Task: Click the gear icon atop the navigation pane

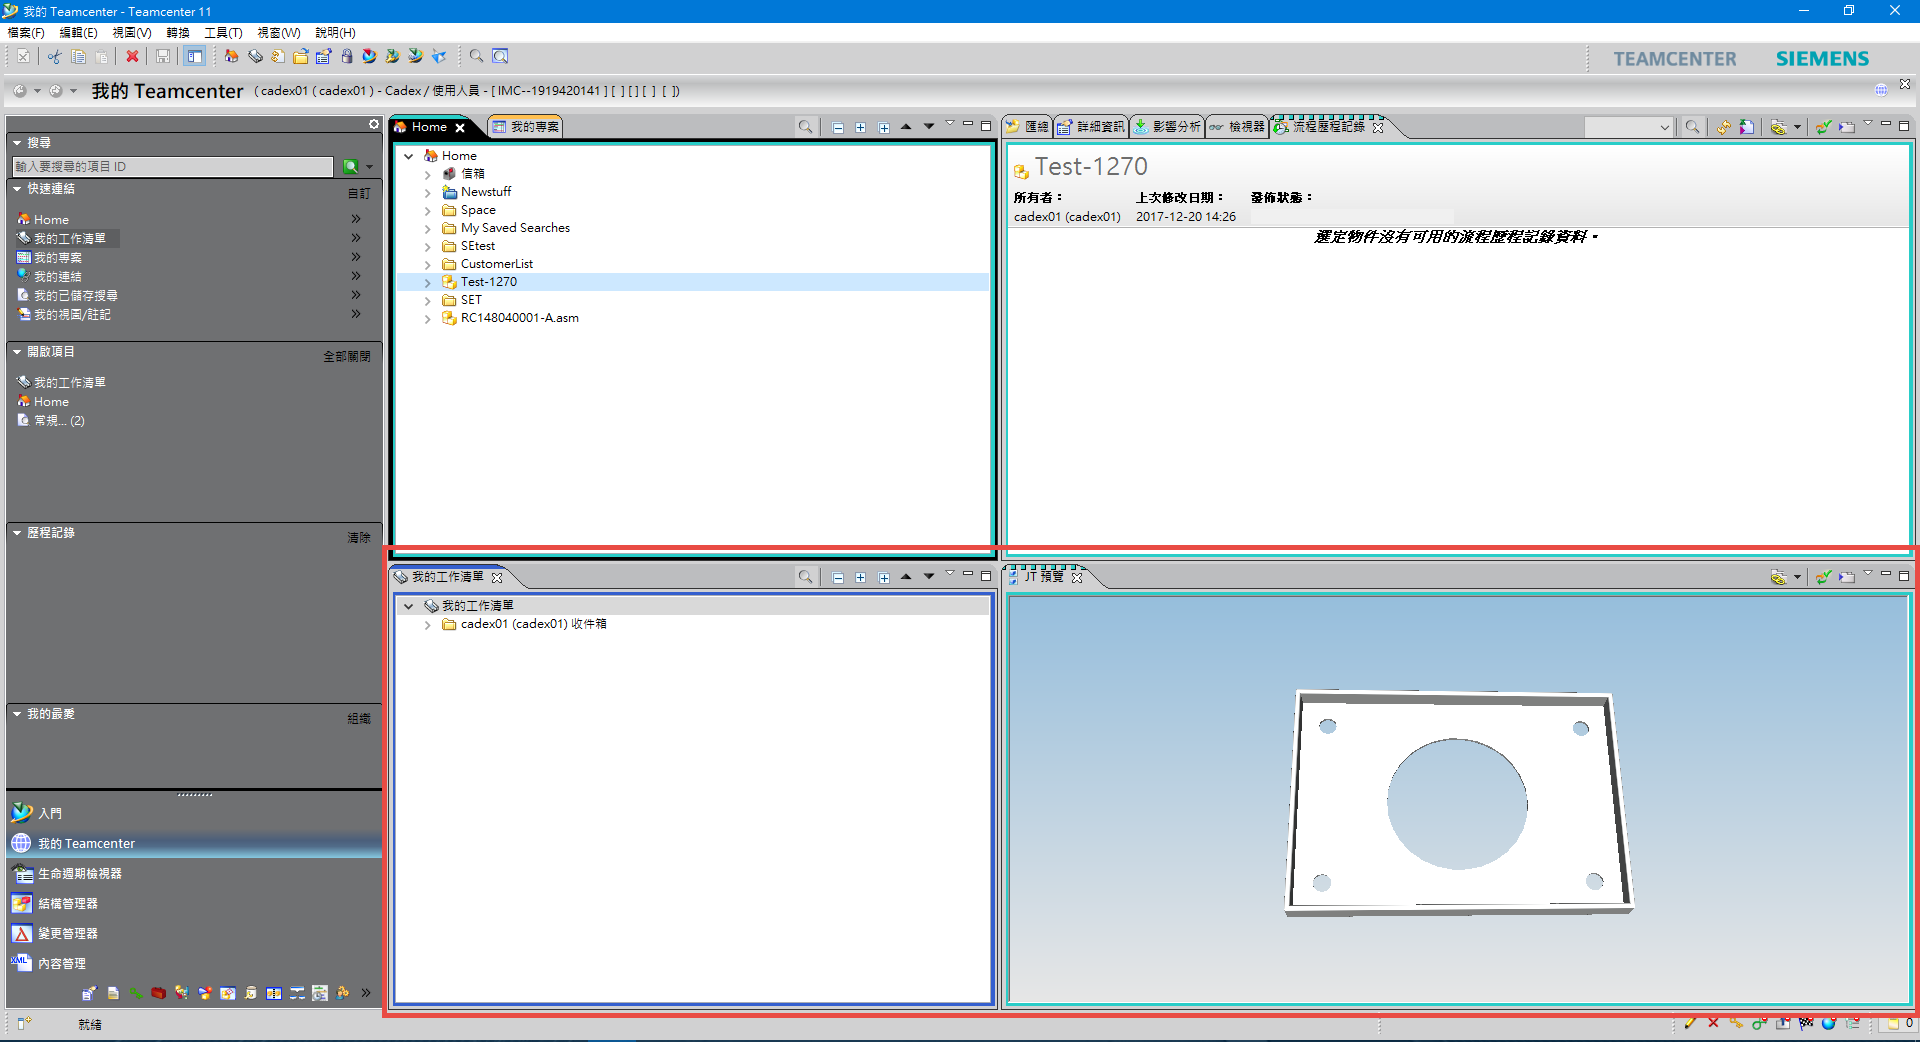Action: pyautogui.click(x=374, y=125)
